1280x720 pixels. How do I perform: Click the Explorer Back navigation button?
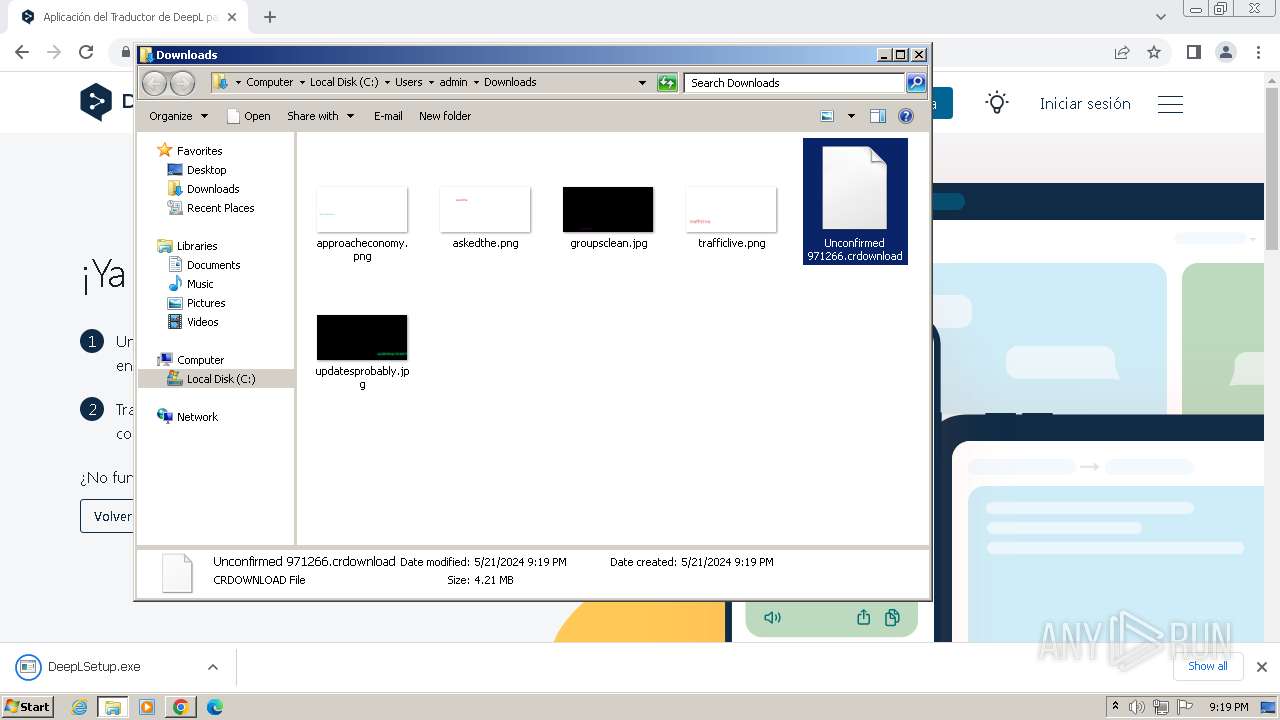click(x=154, y=83)
